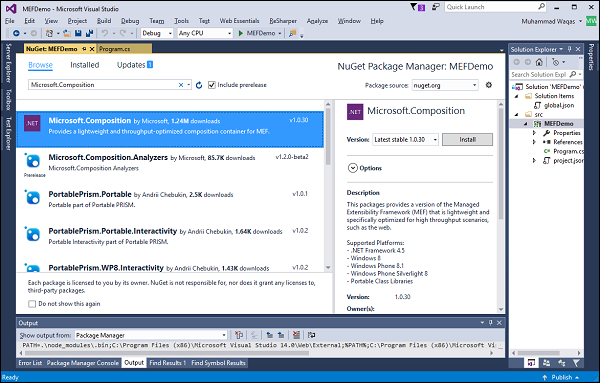This screenshot has width=600, height=383.
Task: Select Program.cs in Solution Explorer
Action: tap(568, 152)
